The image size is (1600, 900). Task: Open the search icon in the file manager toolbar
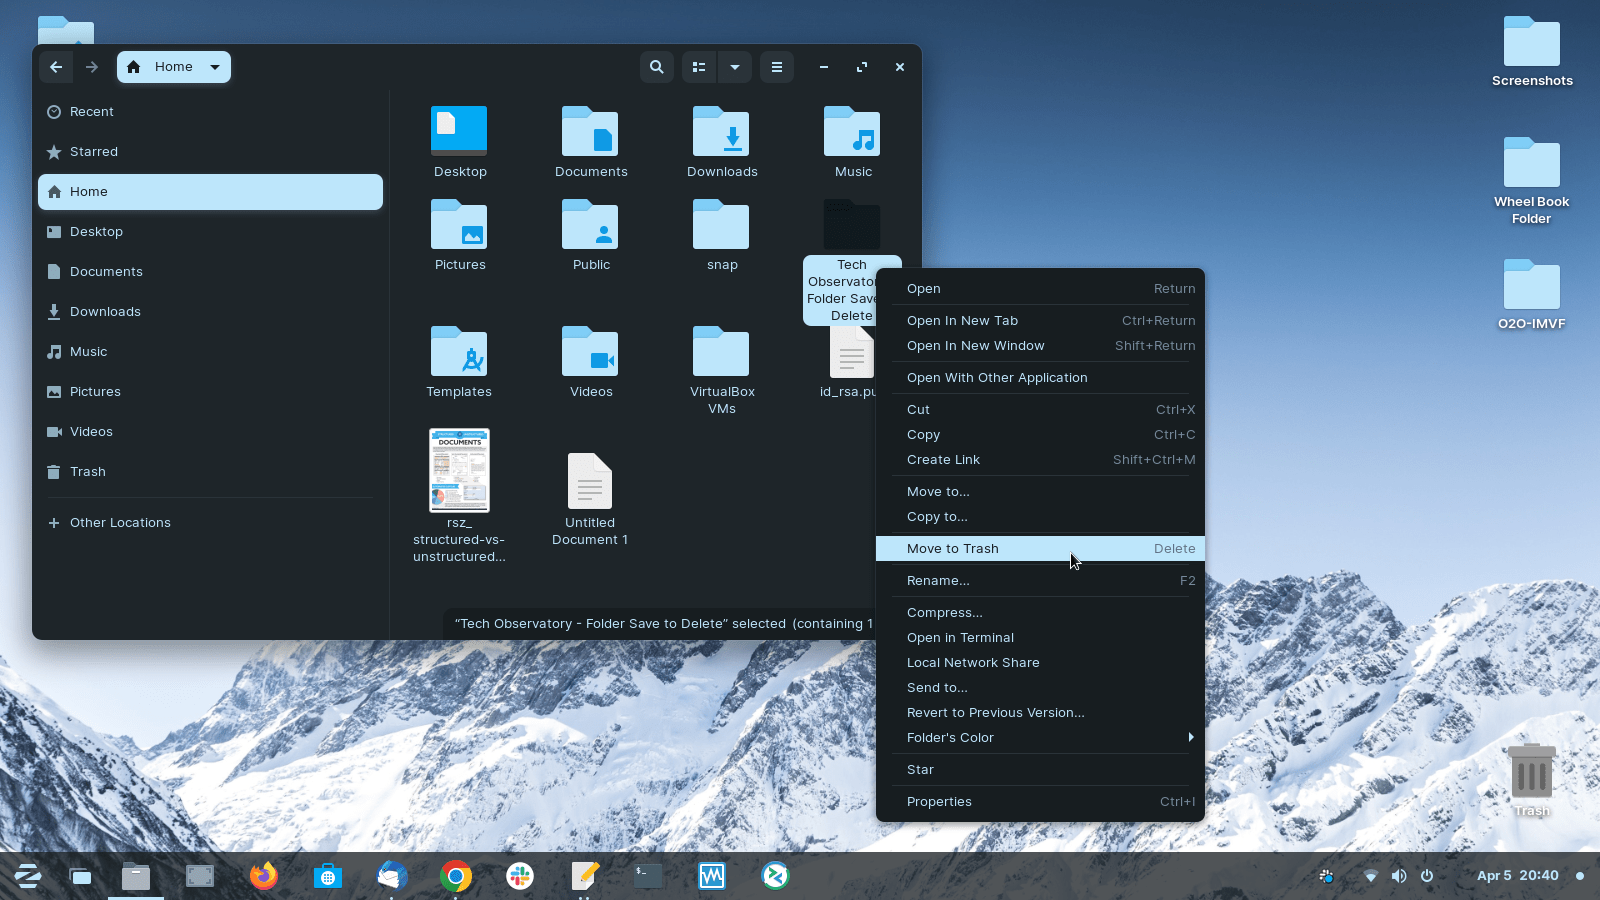coord(657,67)
